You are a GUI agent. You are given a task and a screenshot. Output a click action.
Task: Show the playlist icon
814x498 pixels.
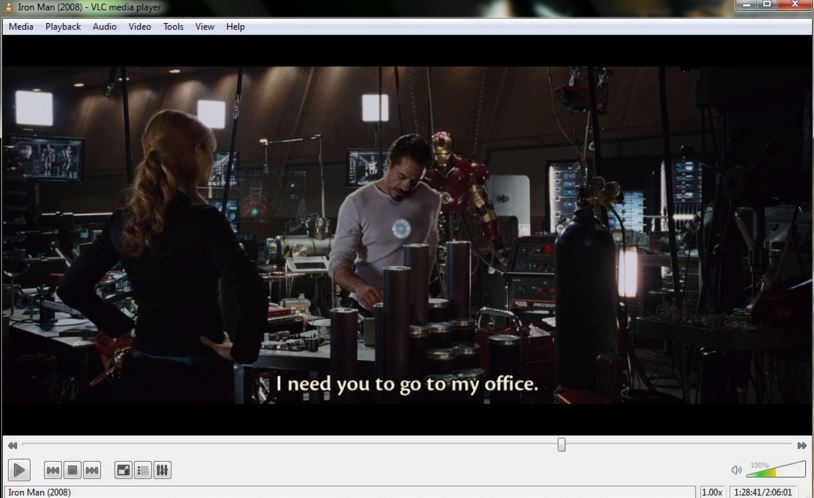point(143,470)
